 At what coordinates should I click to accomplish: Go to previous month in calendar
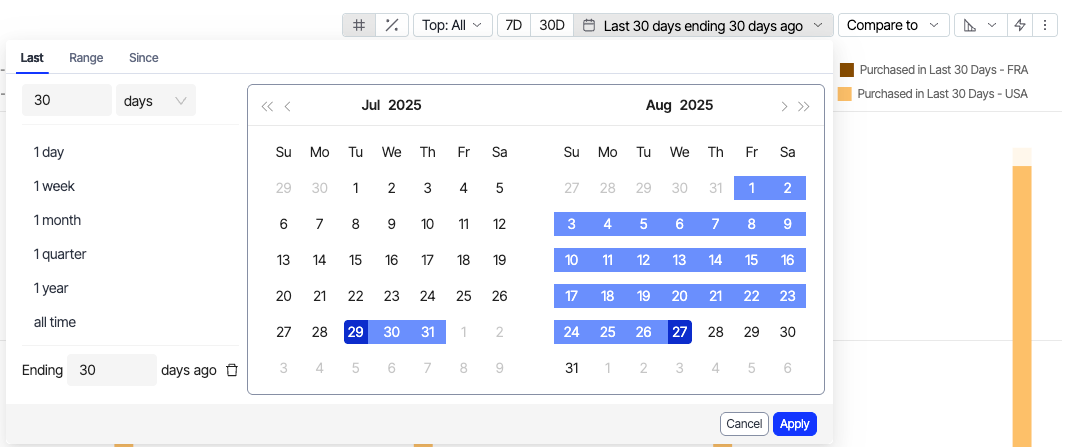pyautogui.click(x=288, y=106)
